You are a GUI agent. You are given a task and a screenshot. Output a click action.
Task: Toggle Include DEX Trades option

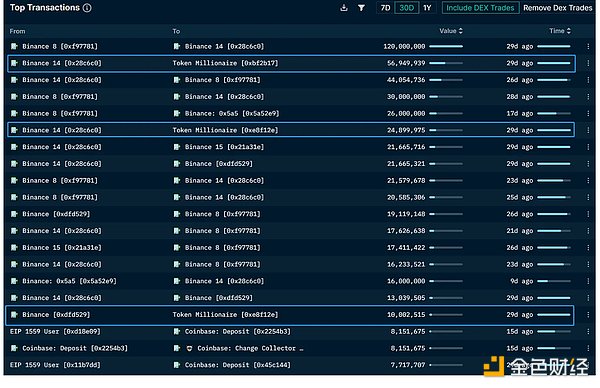tap(480, 8)
